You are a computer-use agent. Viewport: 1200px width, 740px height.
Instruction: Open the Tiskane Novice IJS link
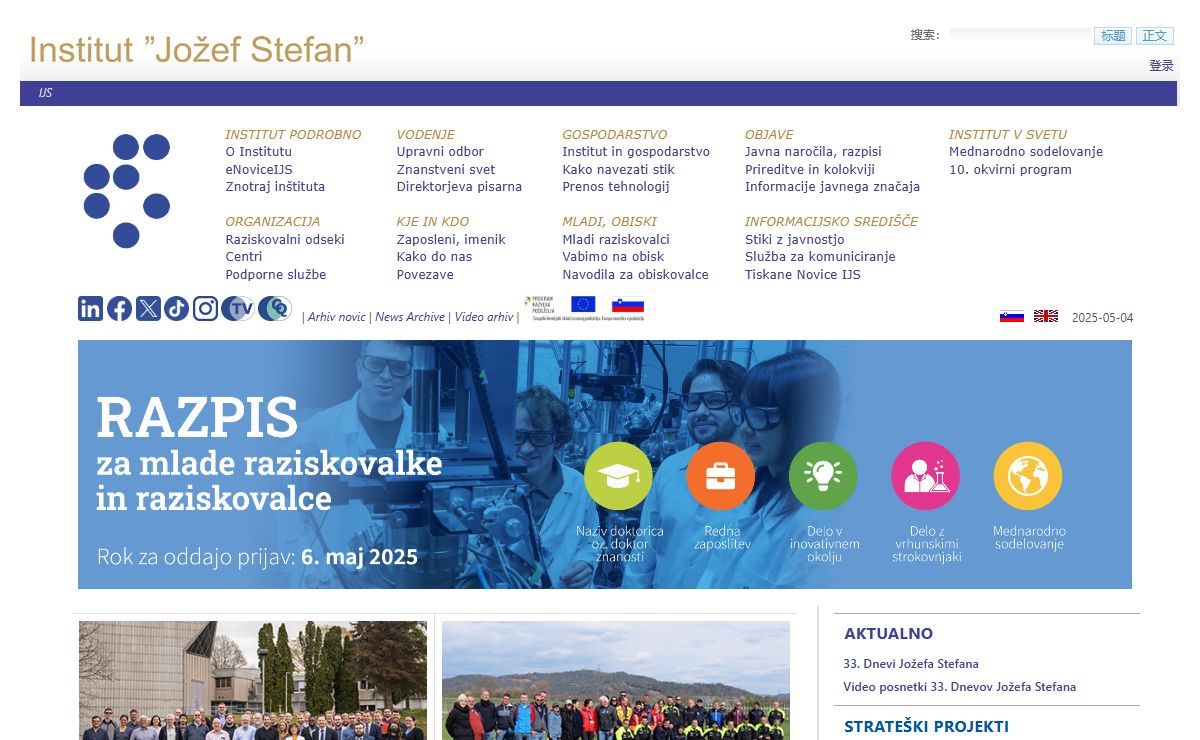coord(803,274)
